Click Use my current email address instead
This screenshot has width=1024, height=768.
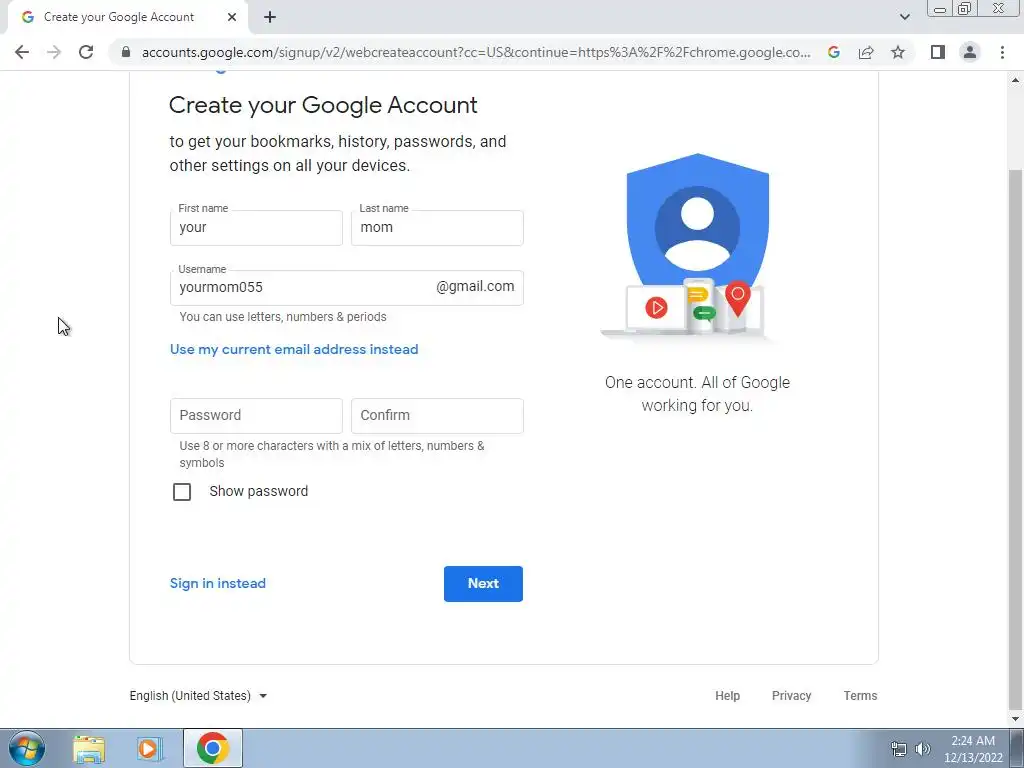point(294,349)
